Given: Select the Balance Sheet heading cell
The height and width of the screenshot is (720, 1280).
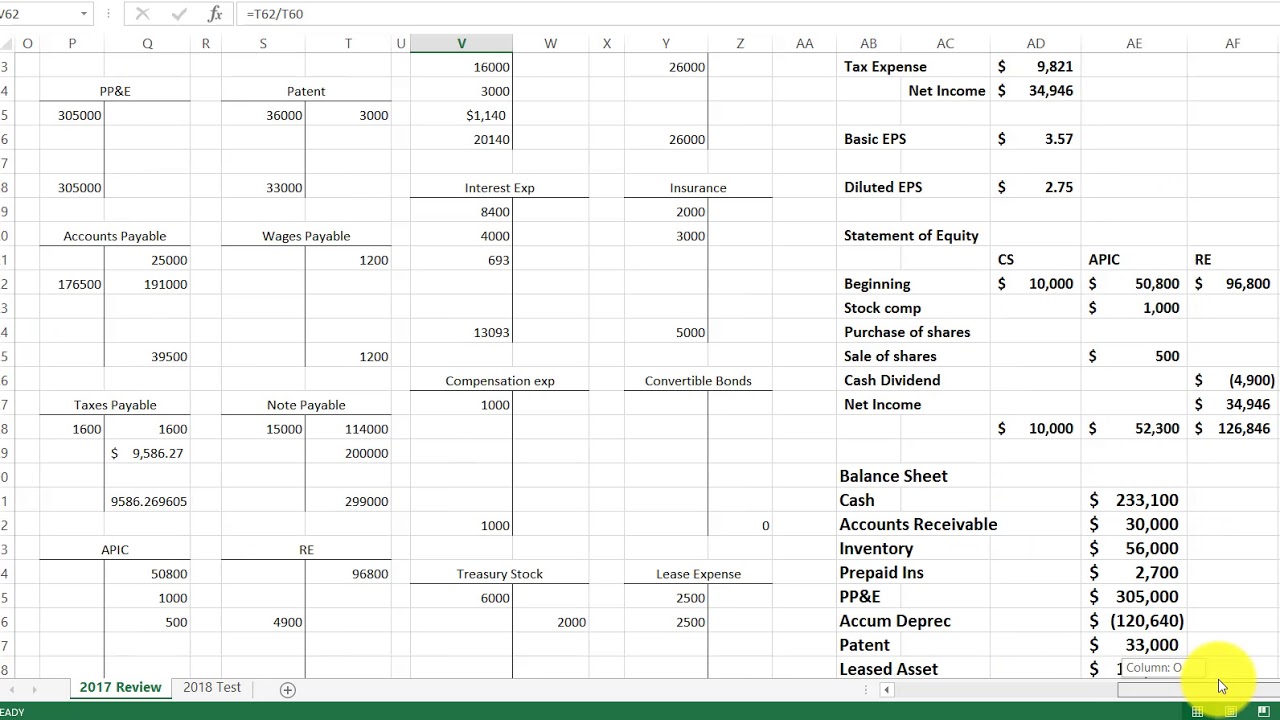Looking at the screenshot, I should (x=893, y=476).
